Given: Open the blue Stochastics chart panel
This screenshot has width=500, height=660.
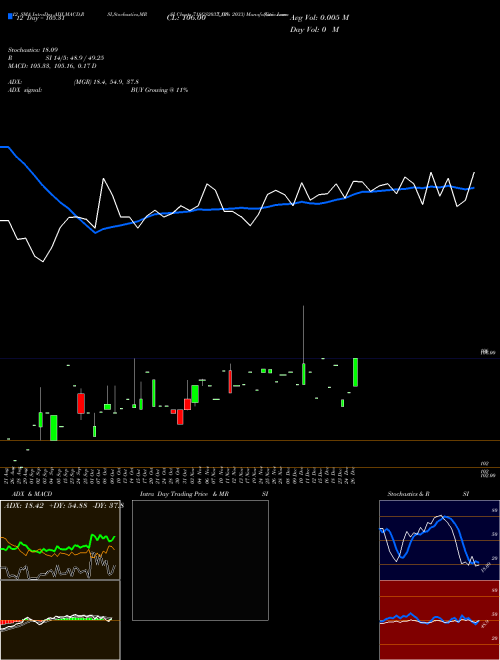Looking at the screenshot, I should [x=439, y=540].
